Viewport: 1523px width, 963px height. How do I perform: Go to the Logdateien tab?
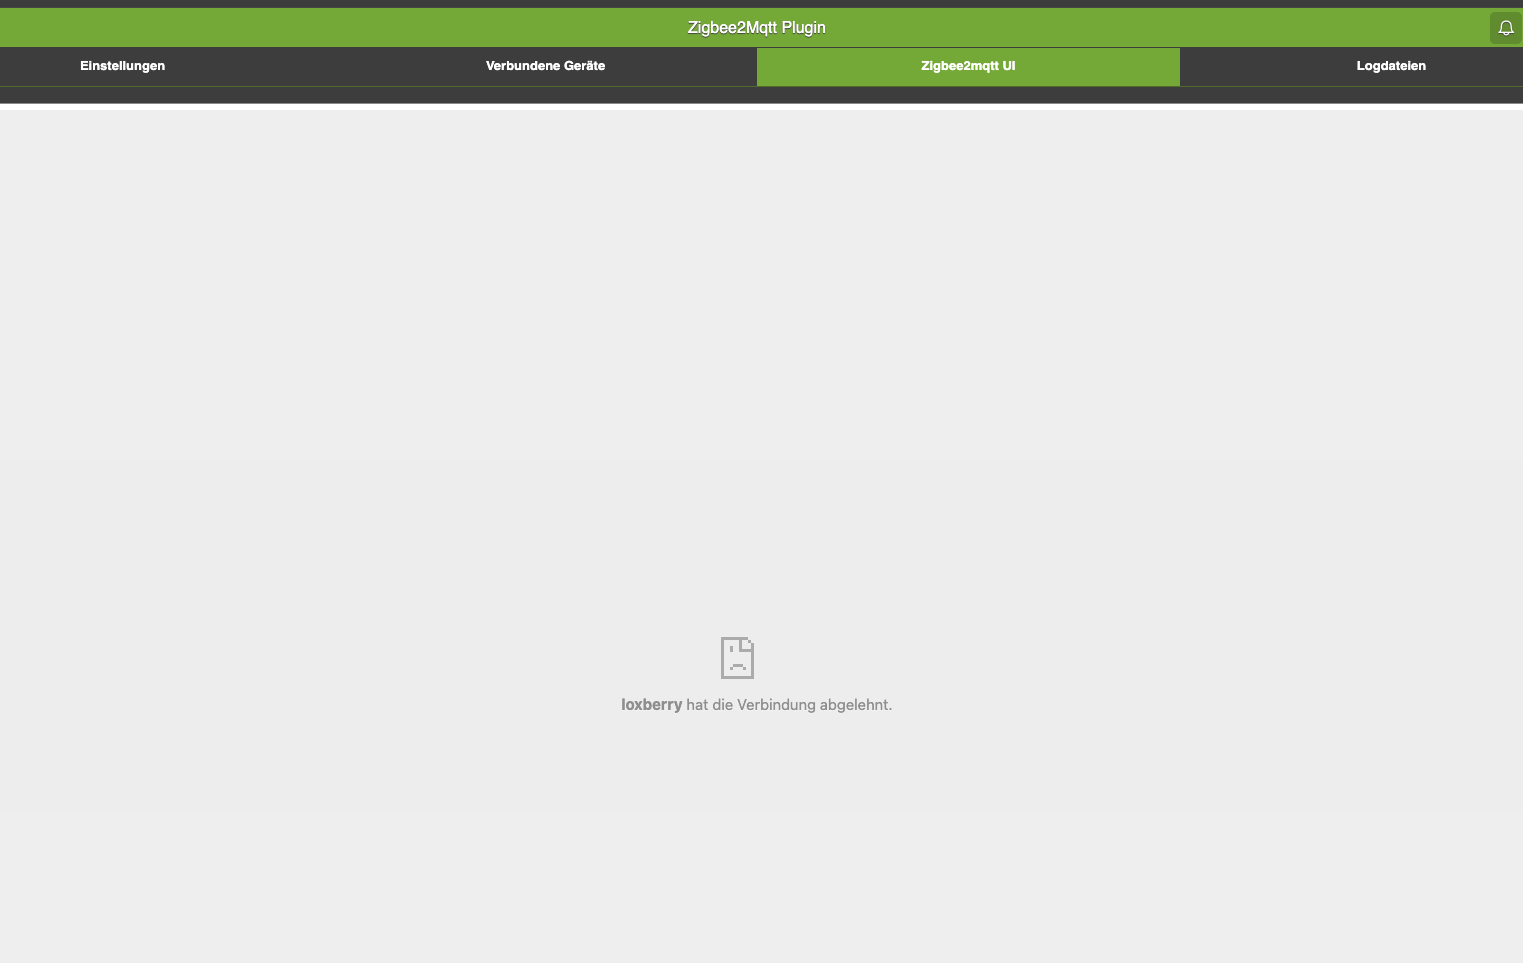click(x=1391, y=66)
